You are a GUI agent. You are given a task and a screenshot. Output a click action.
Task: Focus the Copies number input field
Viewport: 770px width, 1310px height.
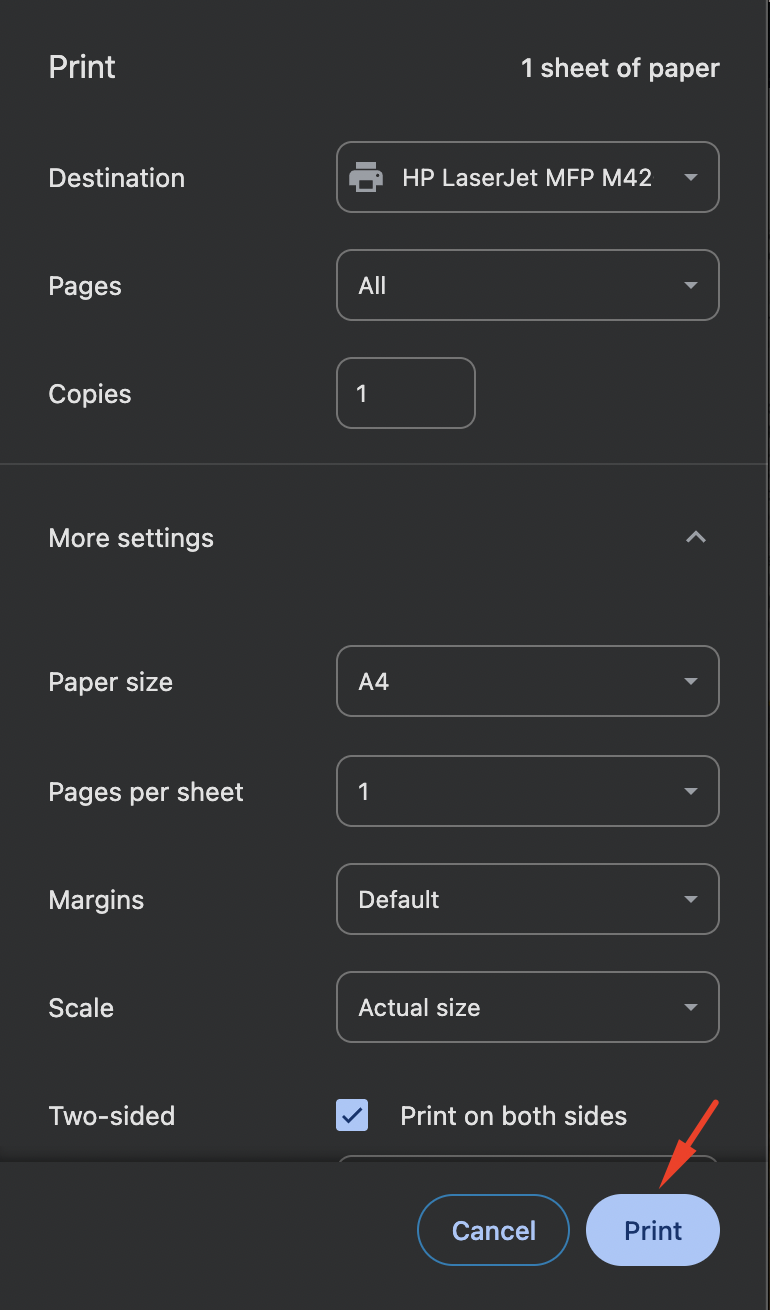405,394
